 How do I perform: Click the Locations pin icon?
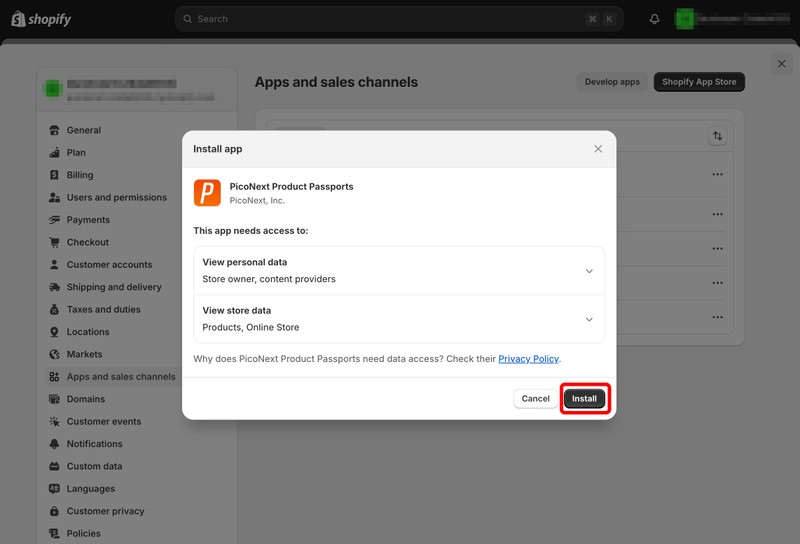pos(55,332)
